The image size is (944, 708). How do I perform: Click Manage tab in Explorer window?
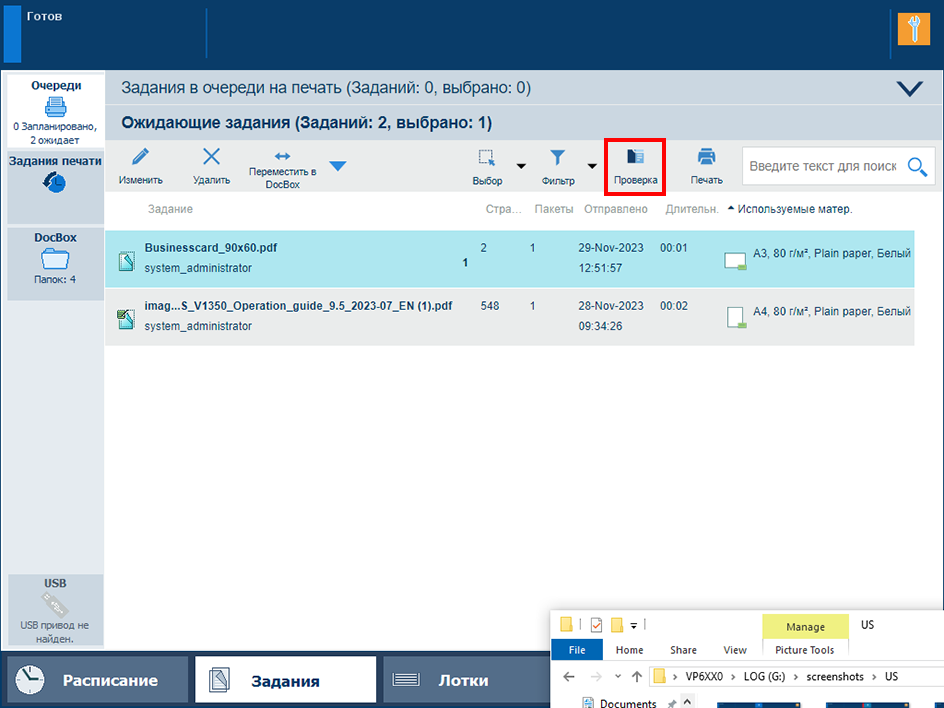point(805,627)
